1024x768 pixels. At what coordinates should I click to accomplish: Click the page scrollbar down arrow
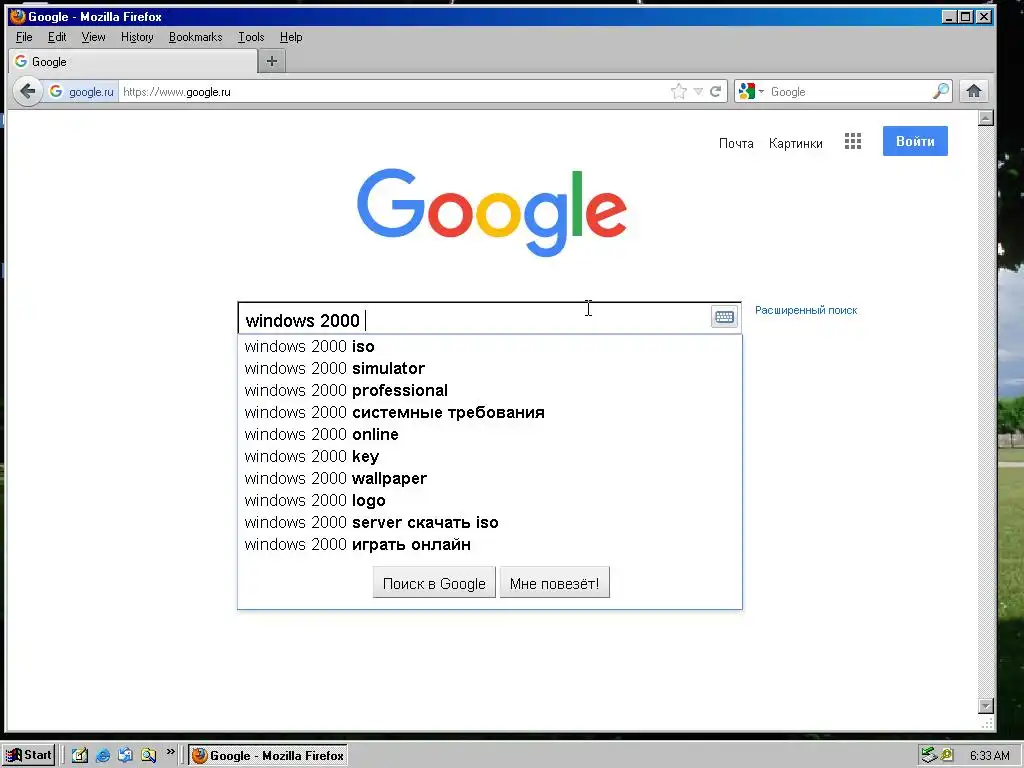point(986,706)
